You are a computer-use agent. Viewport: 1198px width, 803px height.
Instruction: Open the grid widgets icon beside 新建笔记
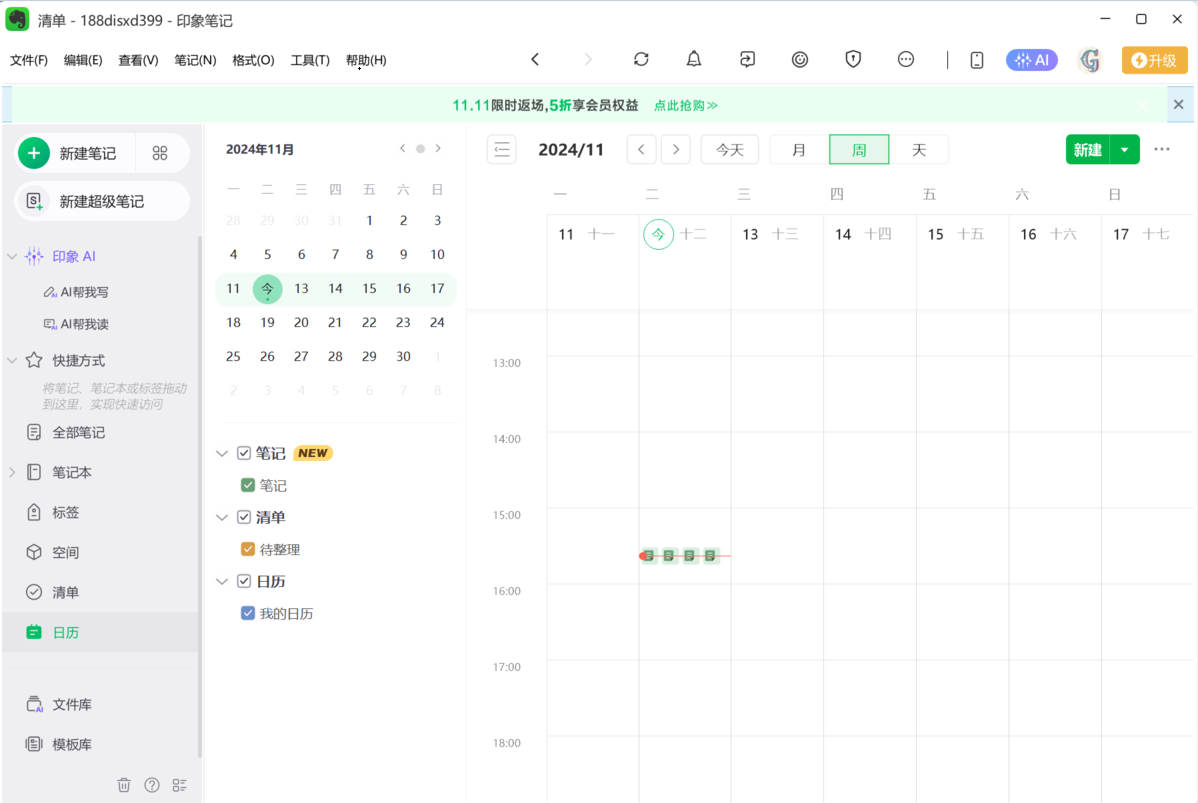pos(160,153)
